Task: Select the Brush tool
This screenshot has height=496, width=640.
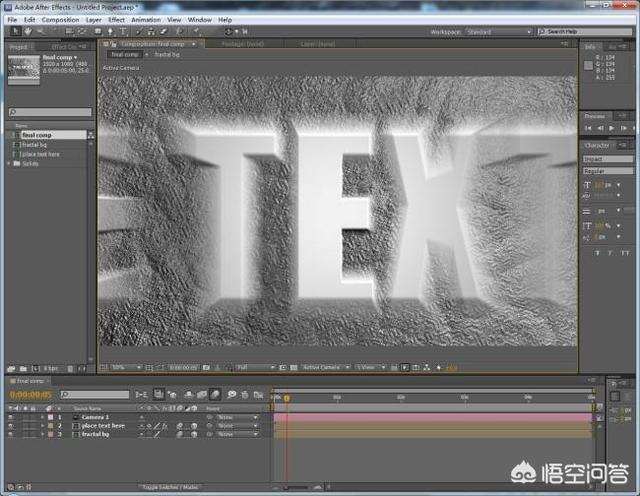Action: (138, 31)
